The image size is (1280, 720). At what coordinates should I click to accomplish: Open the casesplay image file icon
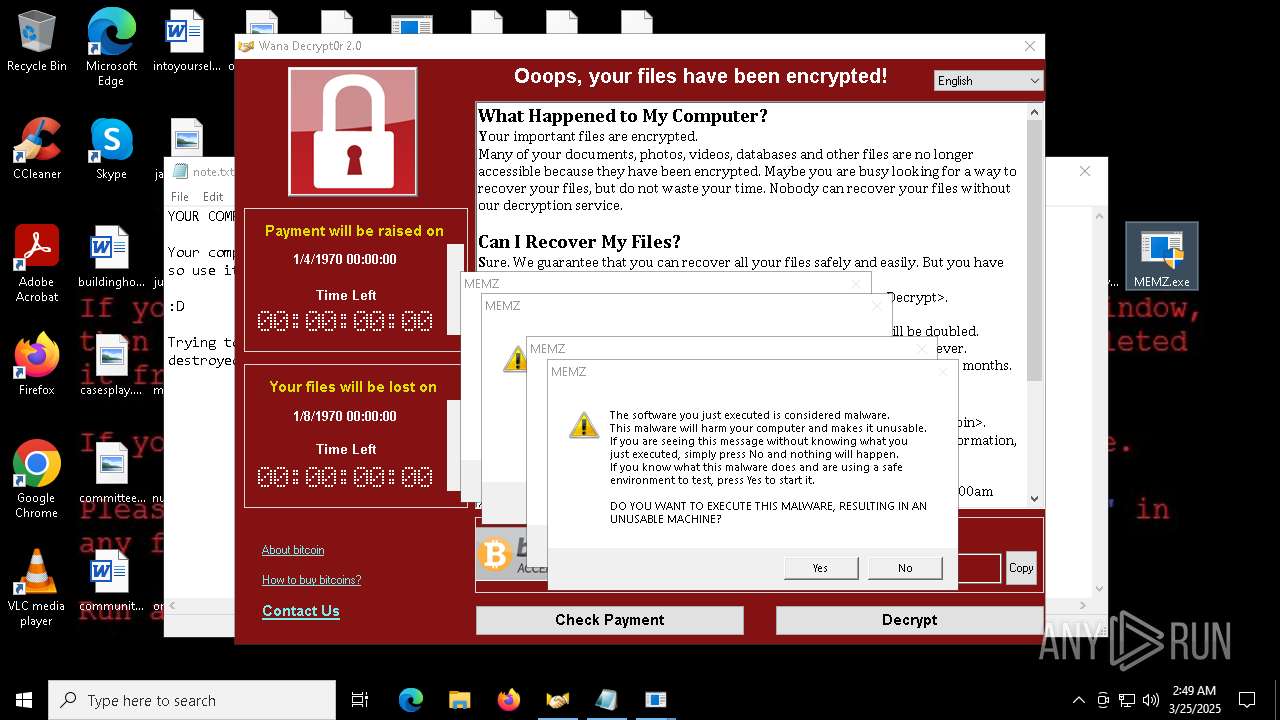pos(111,366)
